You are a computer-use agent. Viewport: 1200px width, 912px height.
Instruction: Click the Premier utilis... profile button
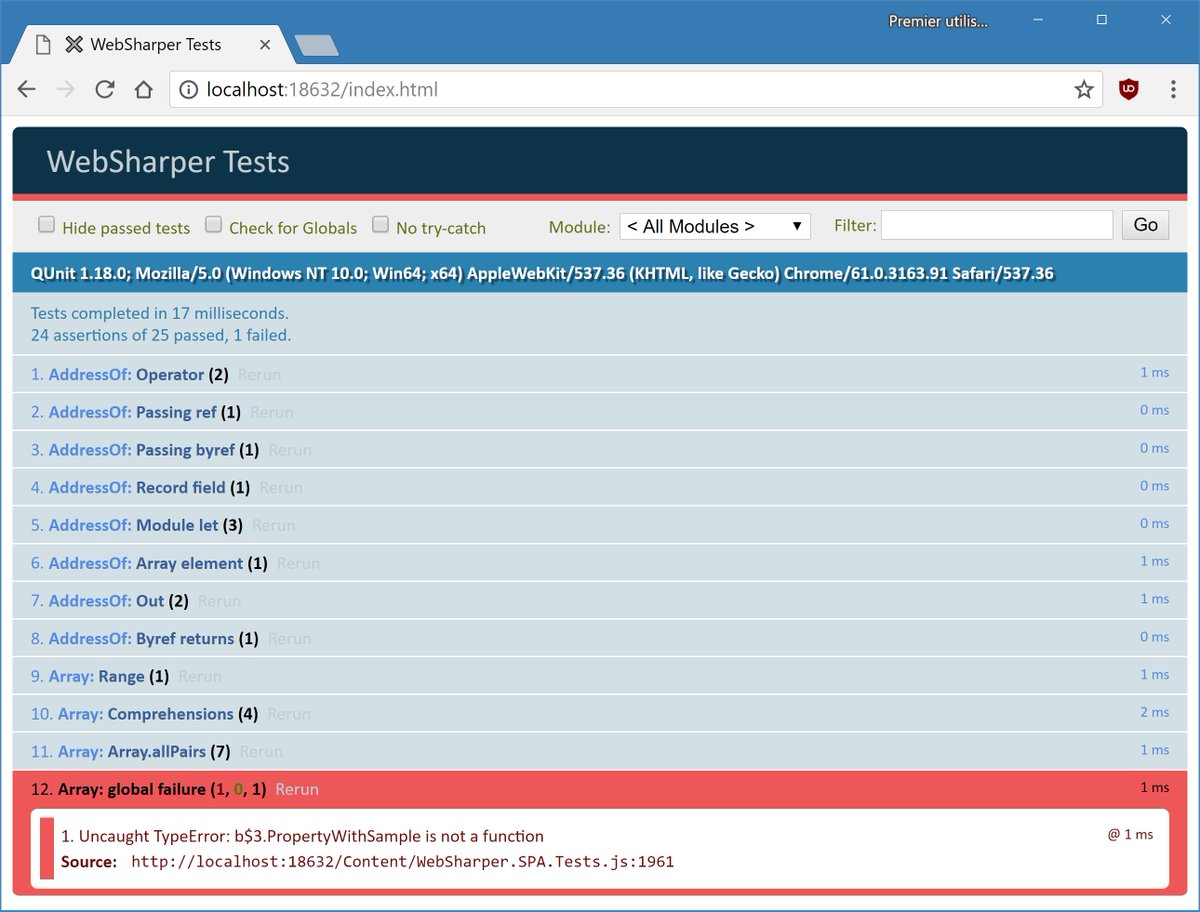coord(938,20)
